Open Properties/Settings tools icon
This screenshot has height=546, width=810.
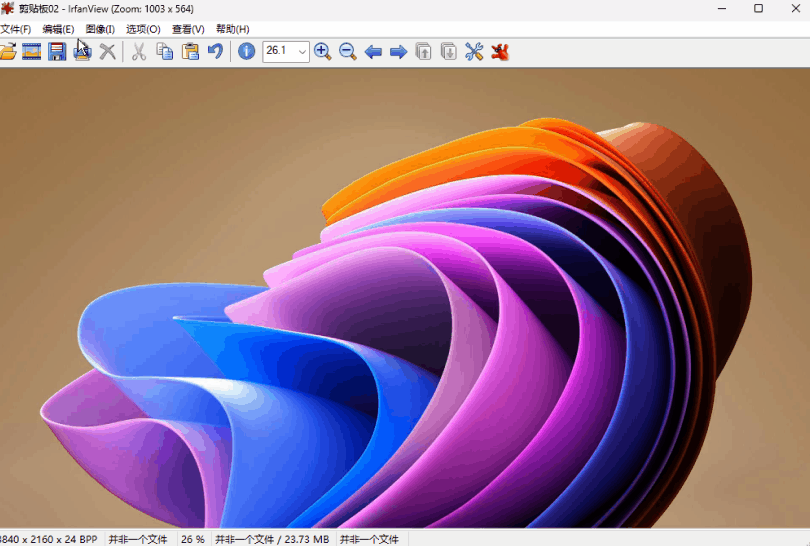click(474, 52)
